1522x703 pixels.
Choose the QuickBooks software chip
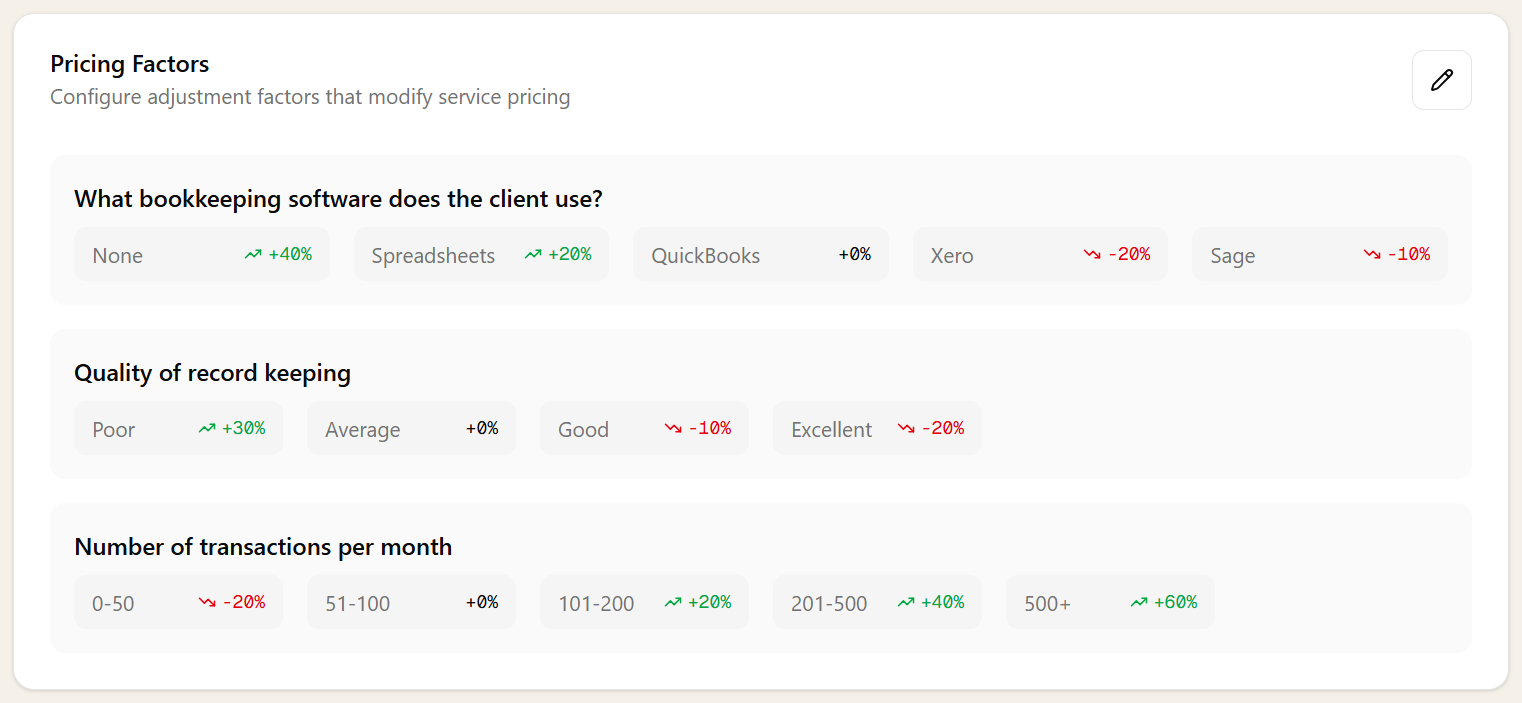760,255
